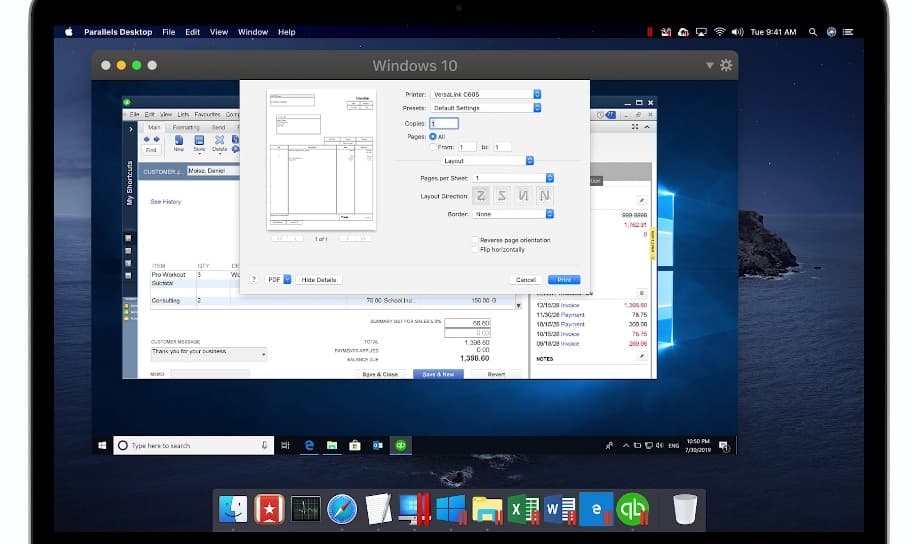This screenshot has width=912, height=544.
Task: Click the Copies input field
Action: tap(444, 123)
